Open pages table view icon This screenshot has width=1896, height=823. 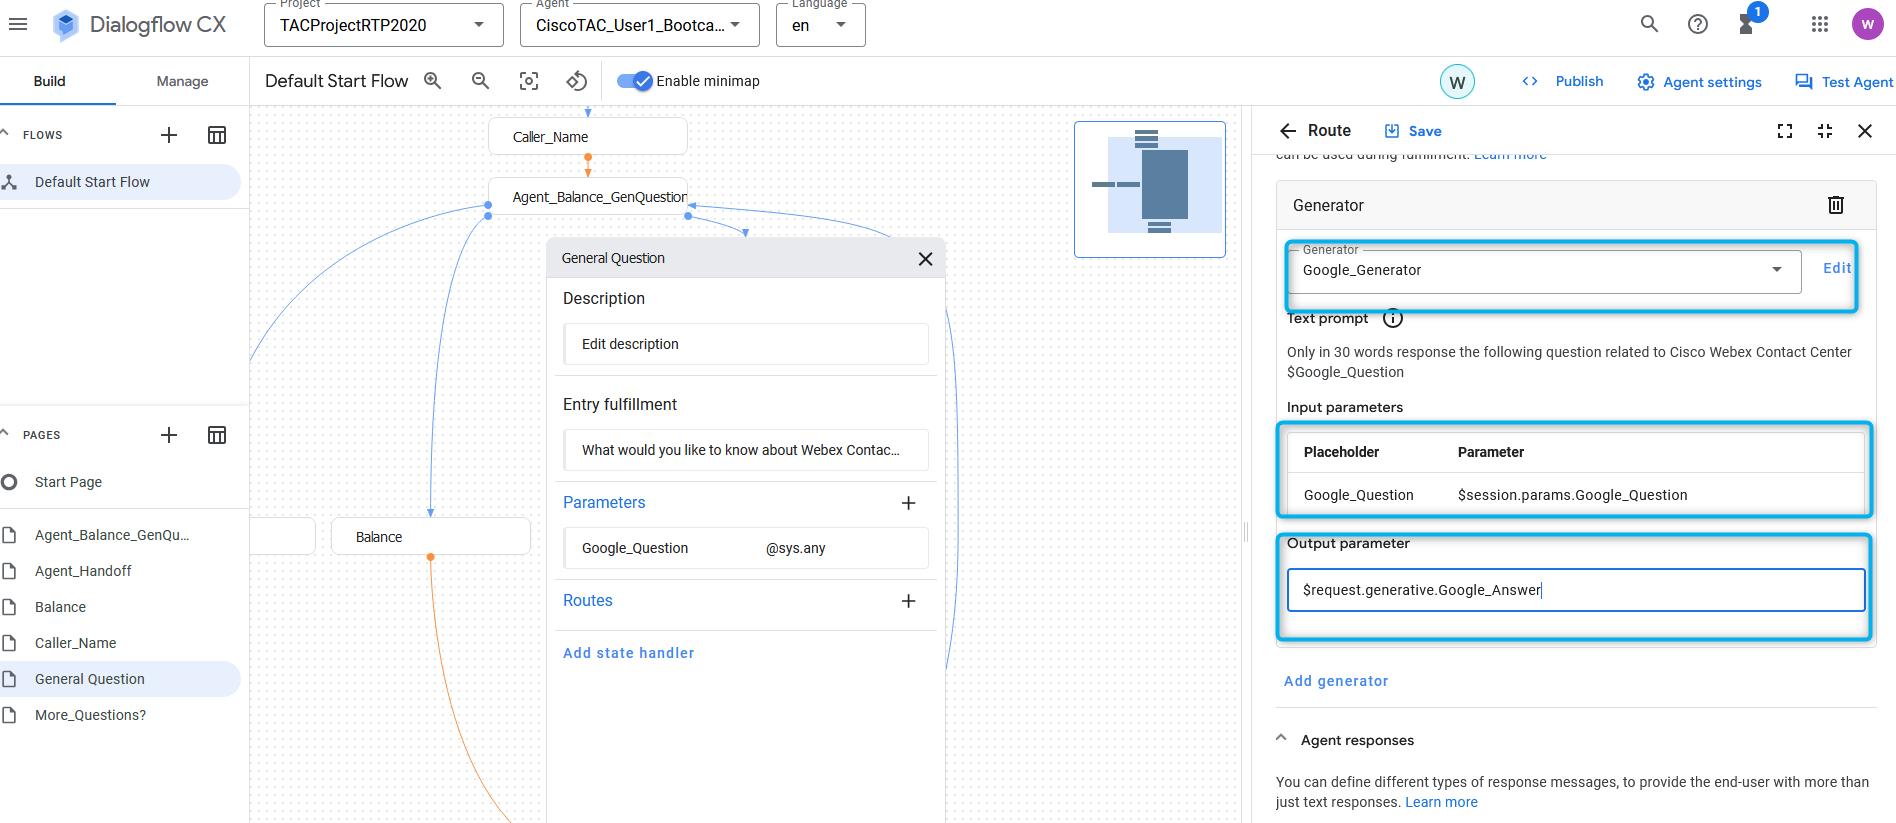(217, 435)
